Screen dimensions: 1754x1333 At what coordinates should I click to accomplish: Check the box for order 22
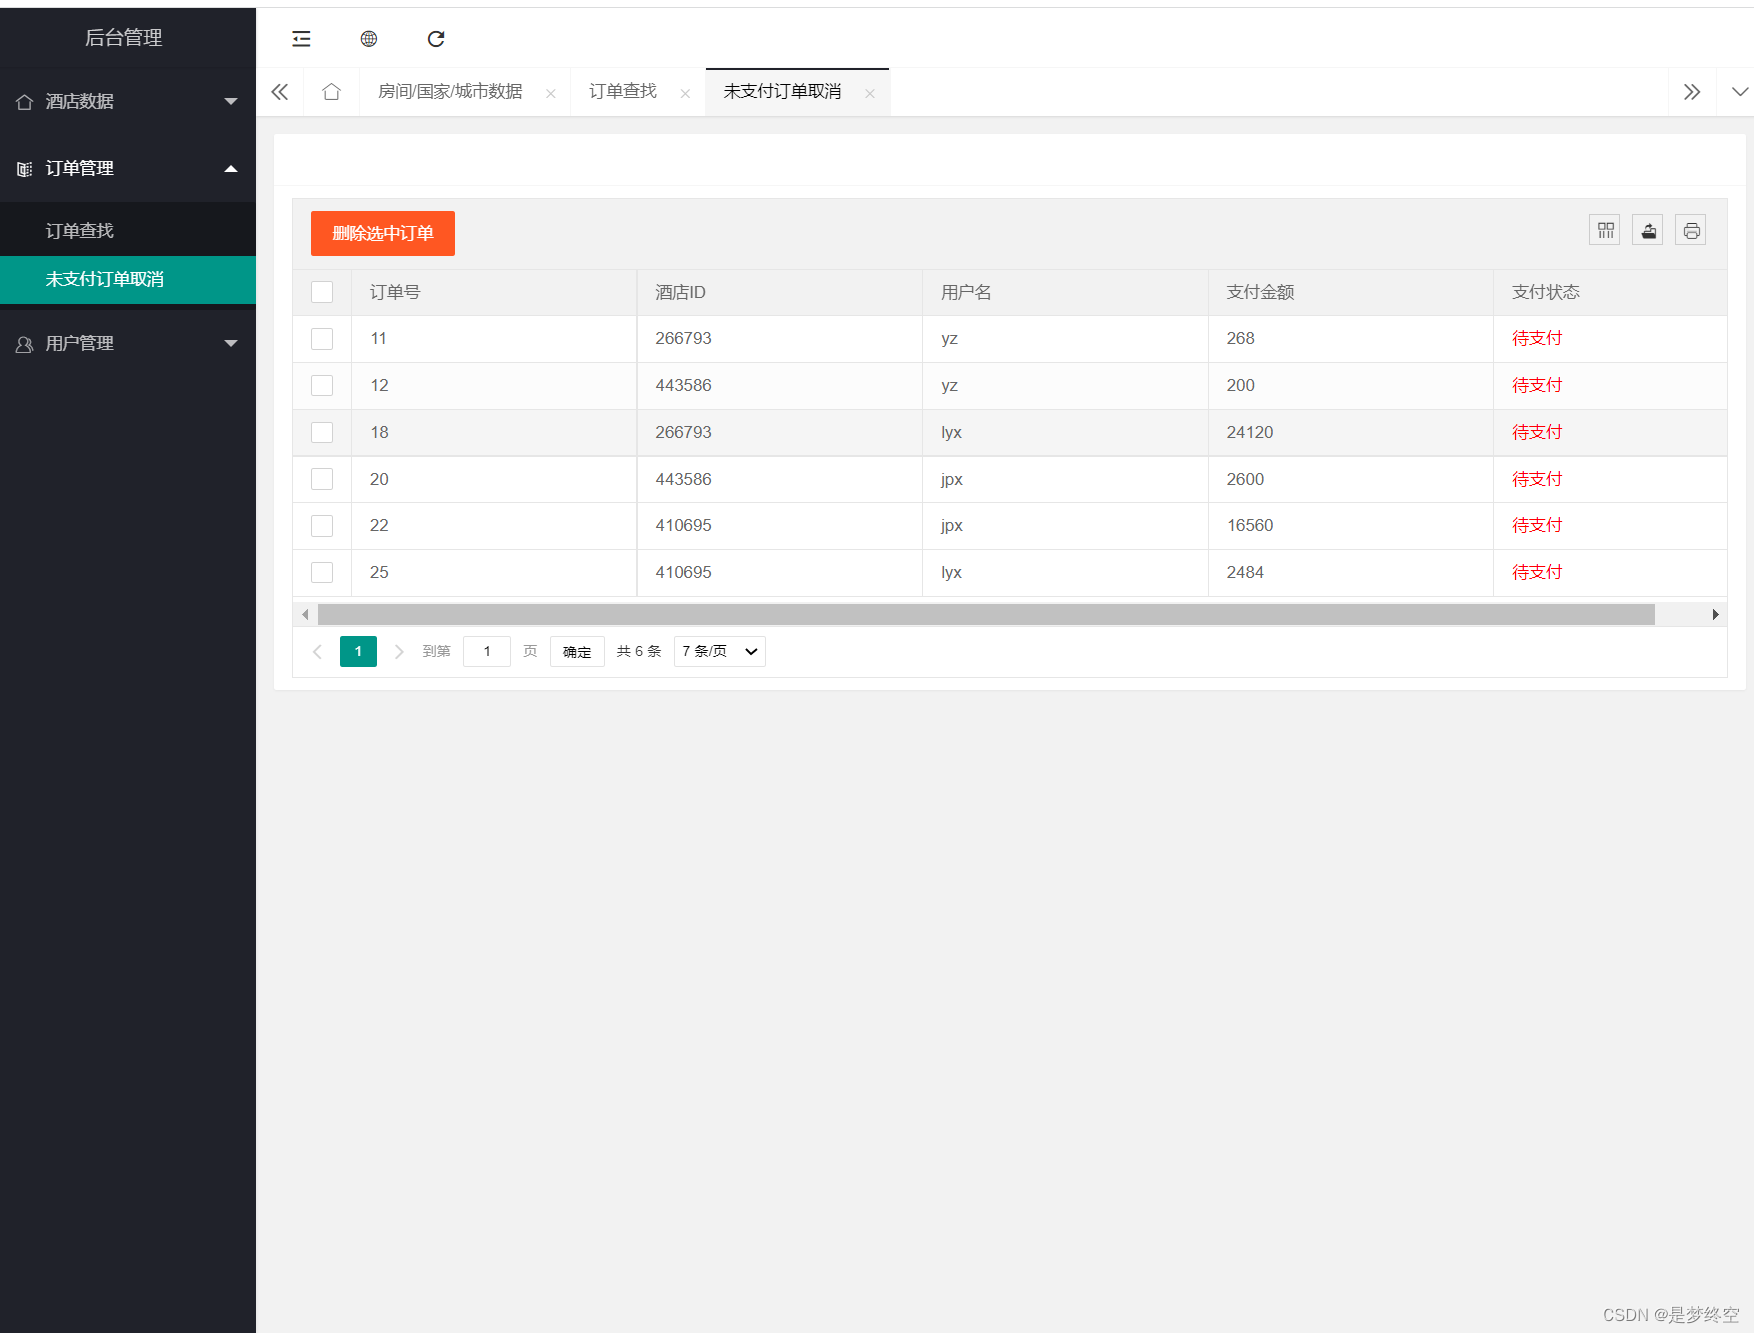pos(322,525)
